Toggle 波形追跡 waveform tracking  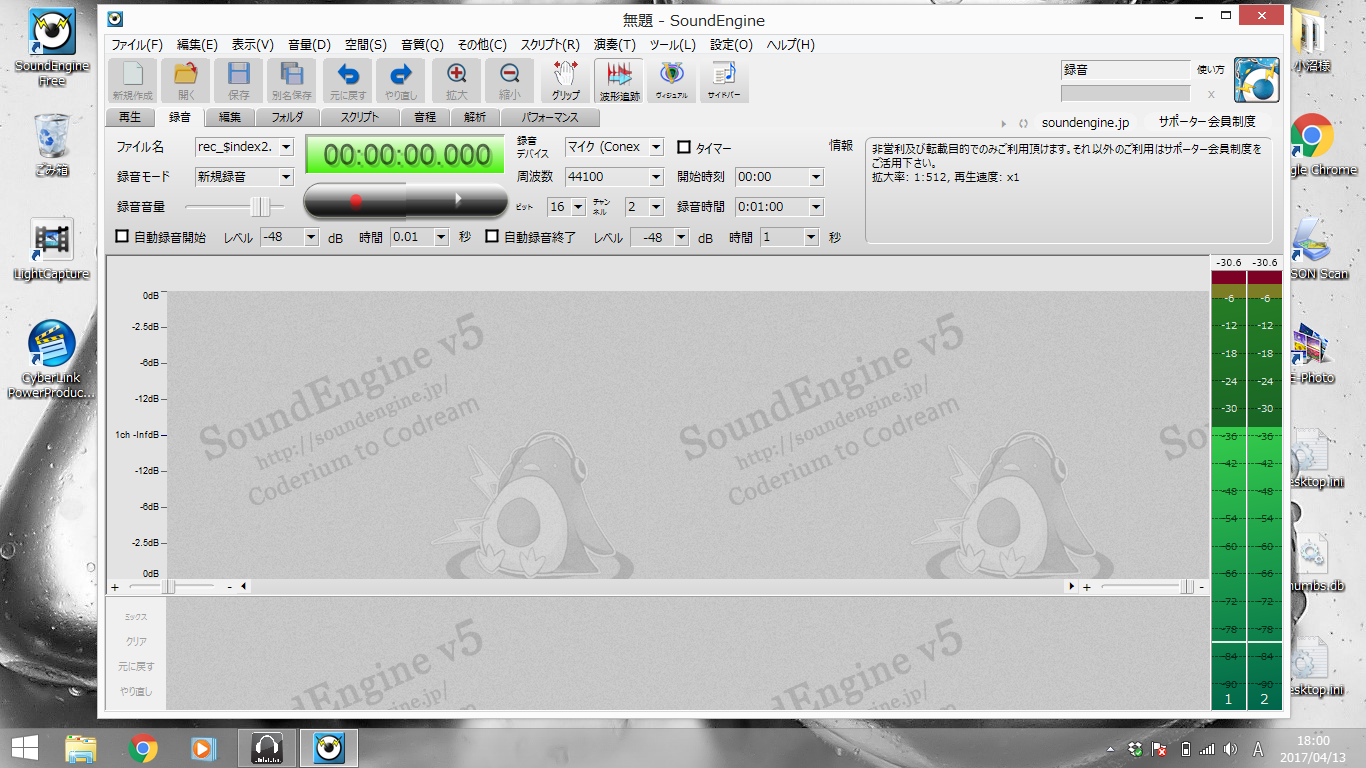(x=619, y=80)
